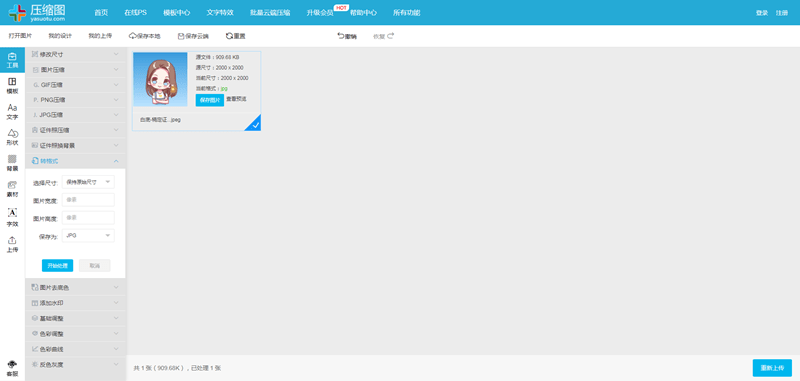Go to 批量云端压缩 menu item
The image size is (800, 381).
(270, 13)
